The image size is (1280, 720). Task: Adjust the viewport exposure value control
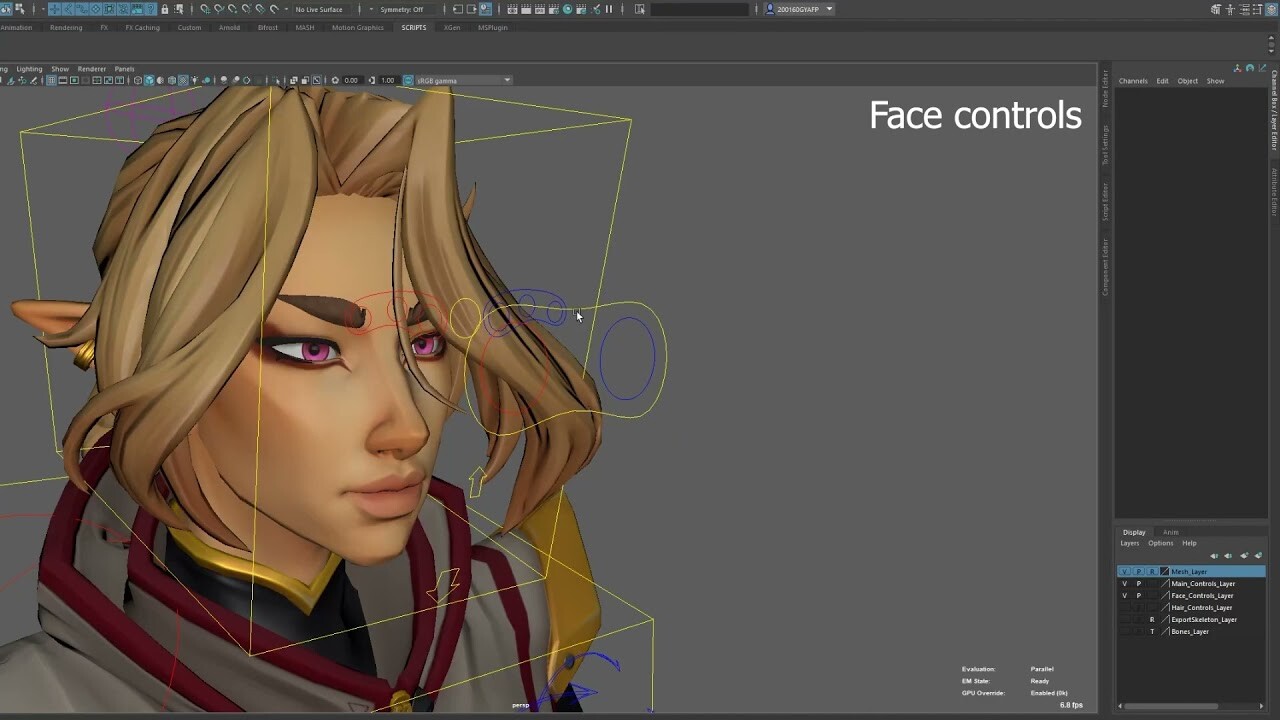(x=350, y=80)
